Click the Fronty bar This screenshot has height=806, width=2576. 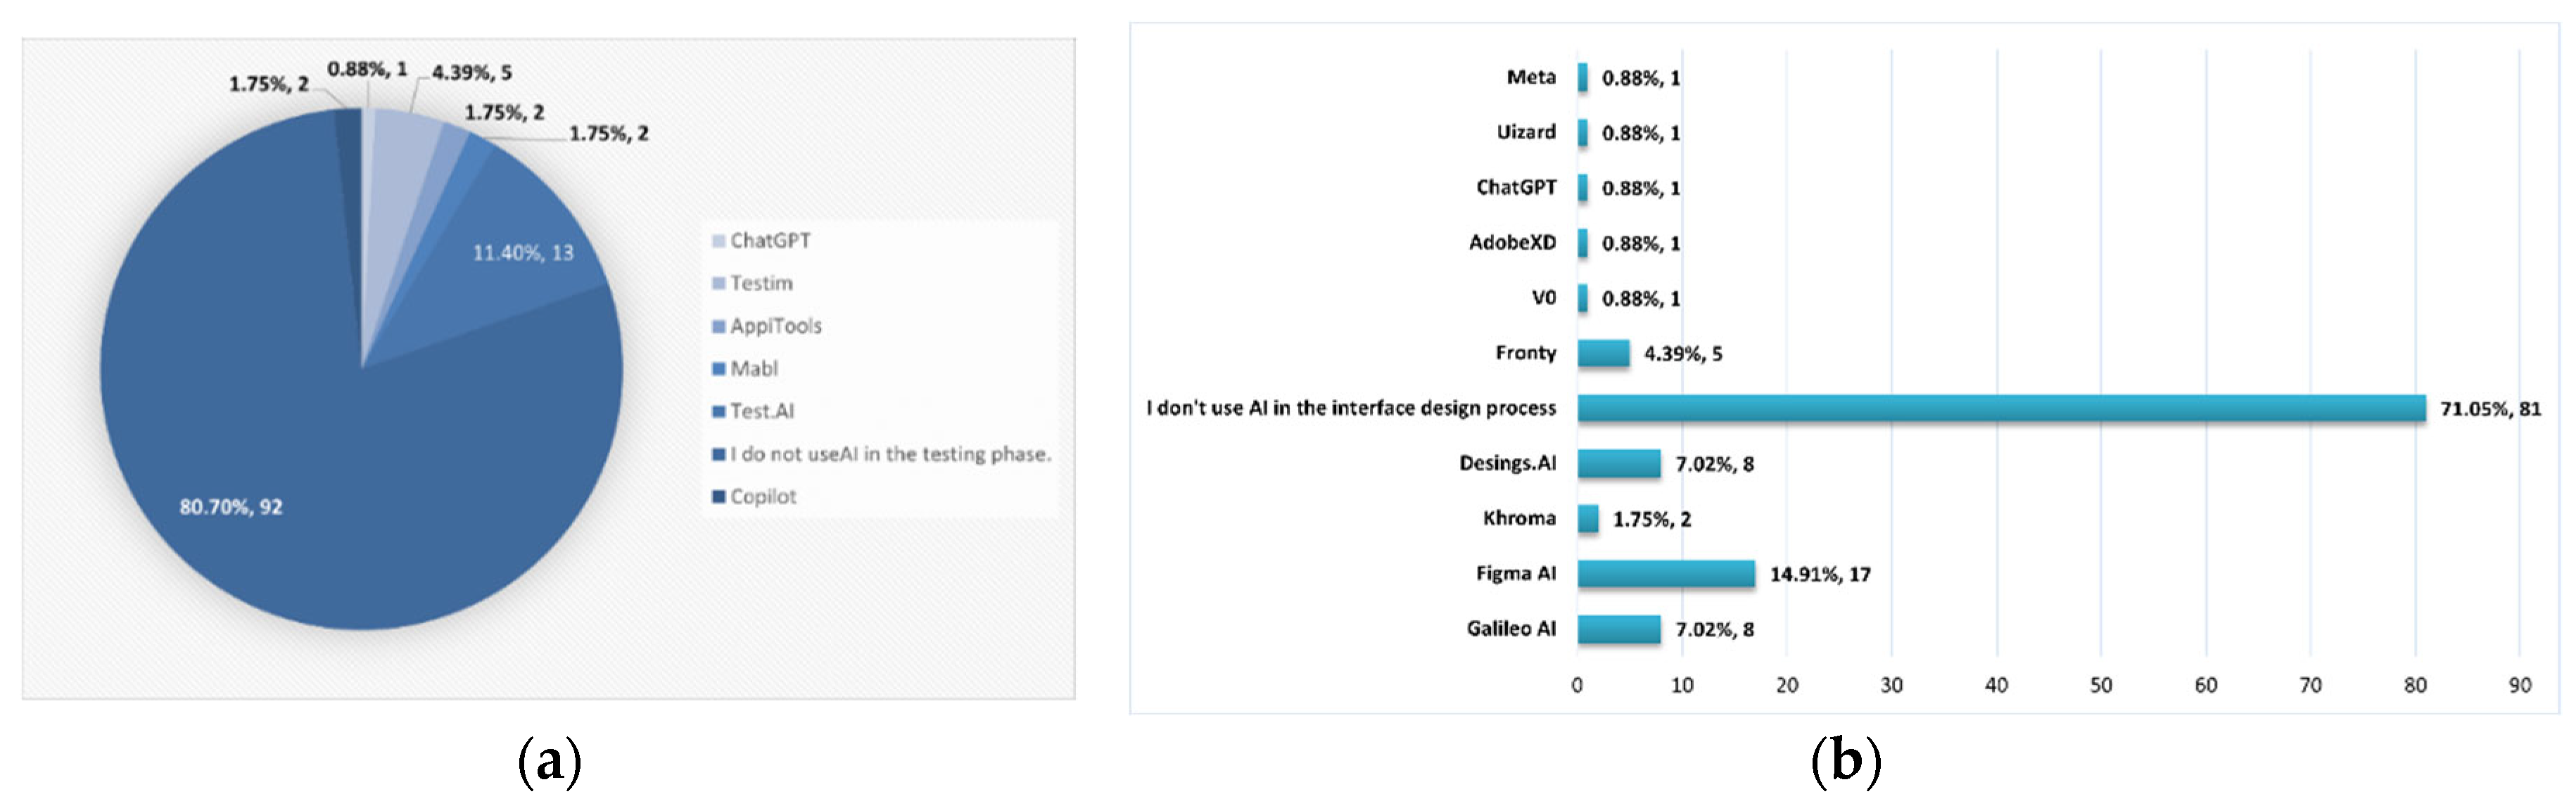(1604, 353)
